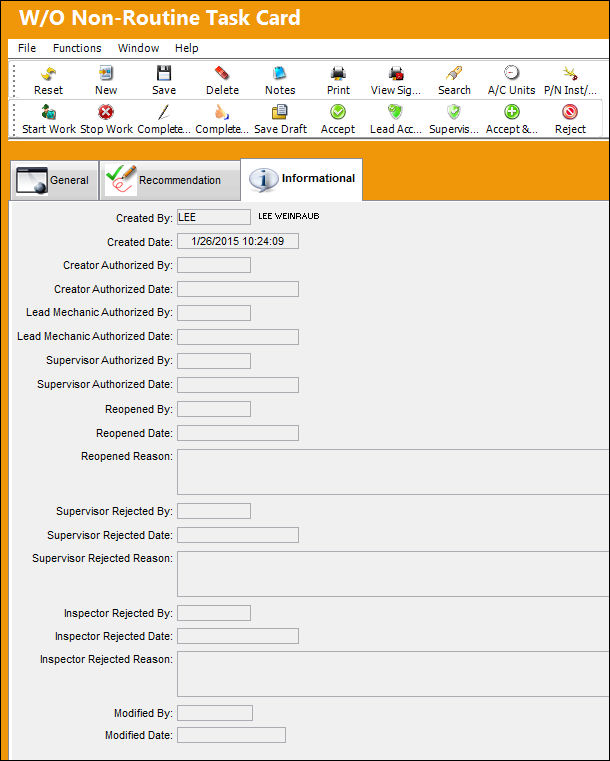Click the Inspector Rejected Reason: label
610x761 pixels.
coord(106,660)
